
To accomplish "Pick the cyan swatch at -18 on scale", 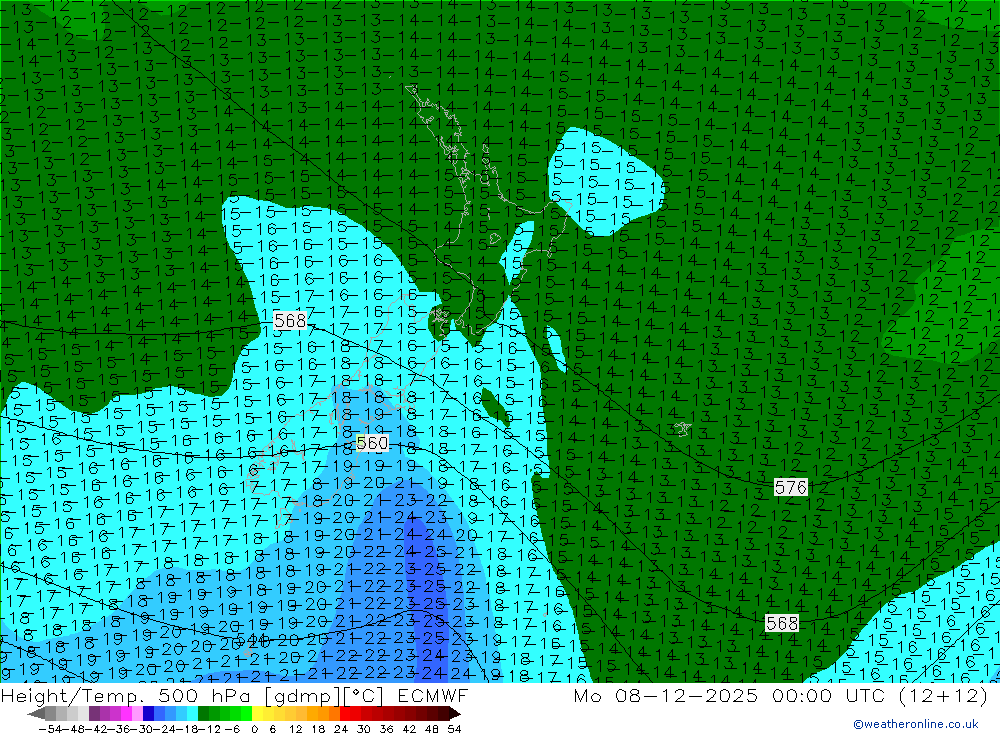I will pyautogui.click(x=192, y=713).
